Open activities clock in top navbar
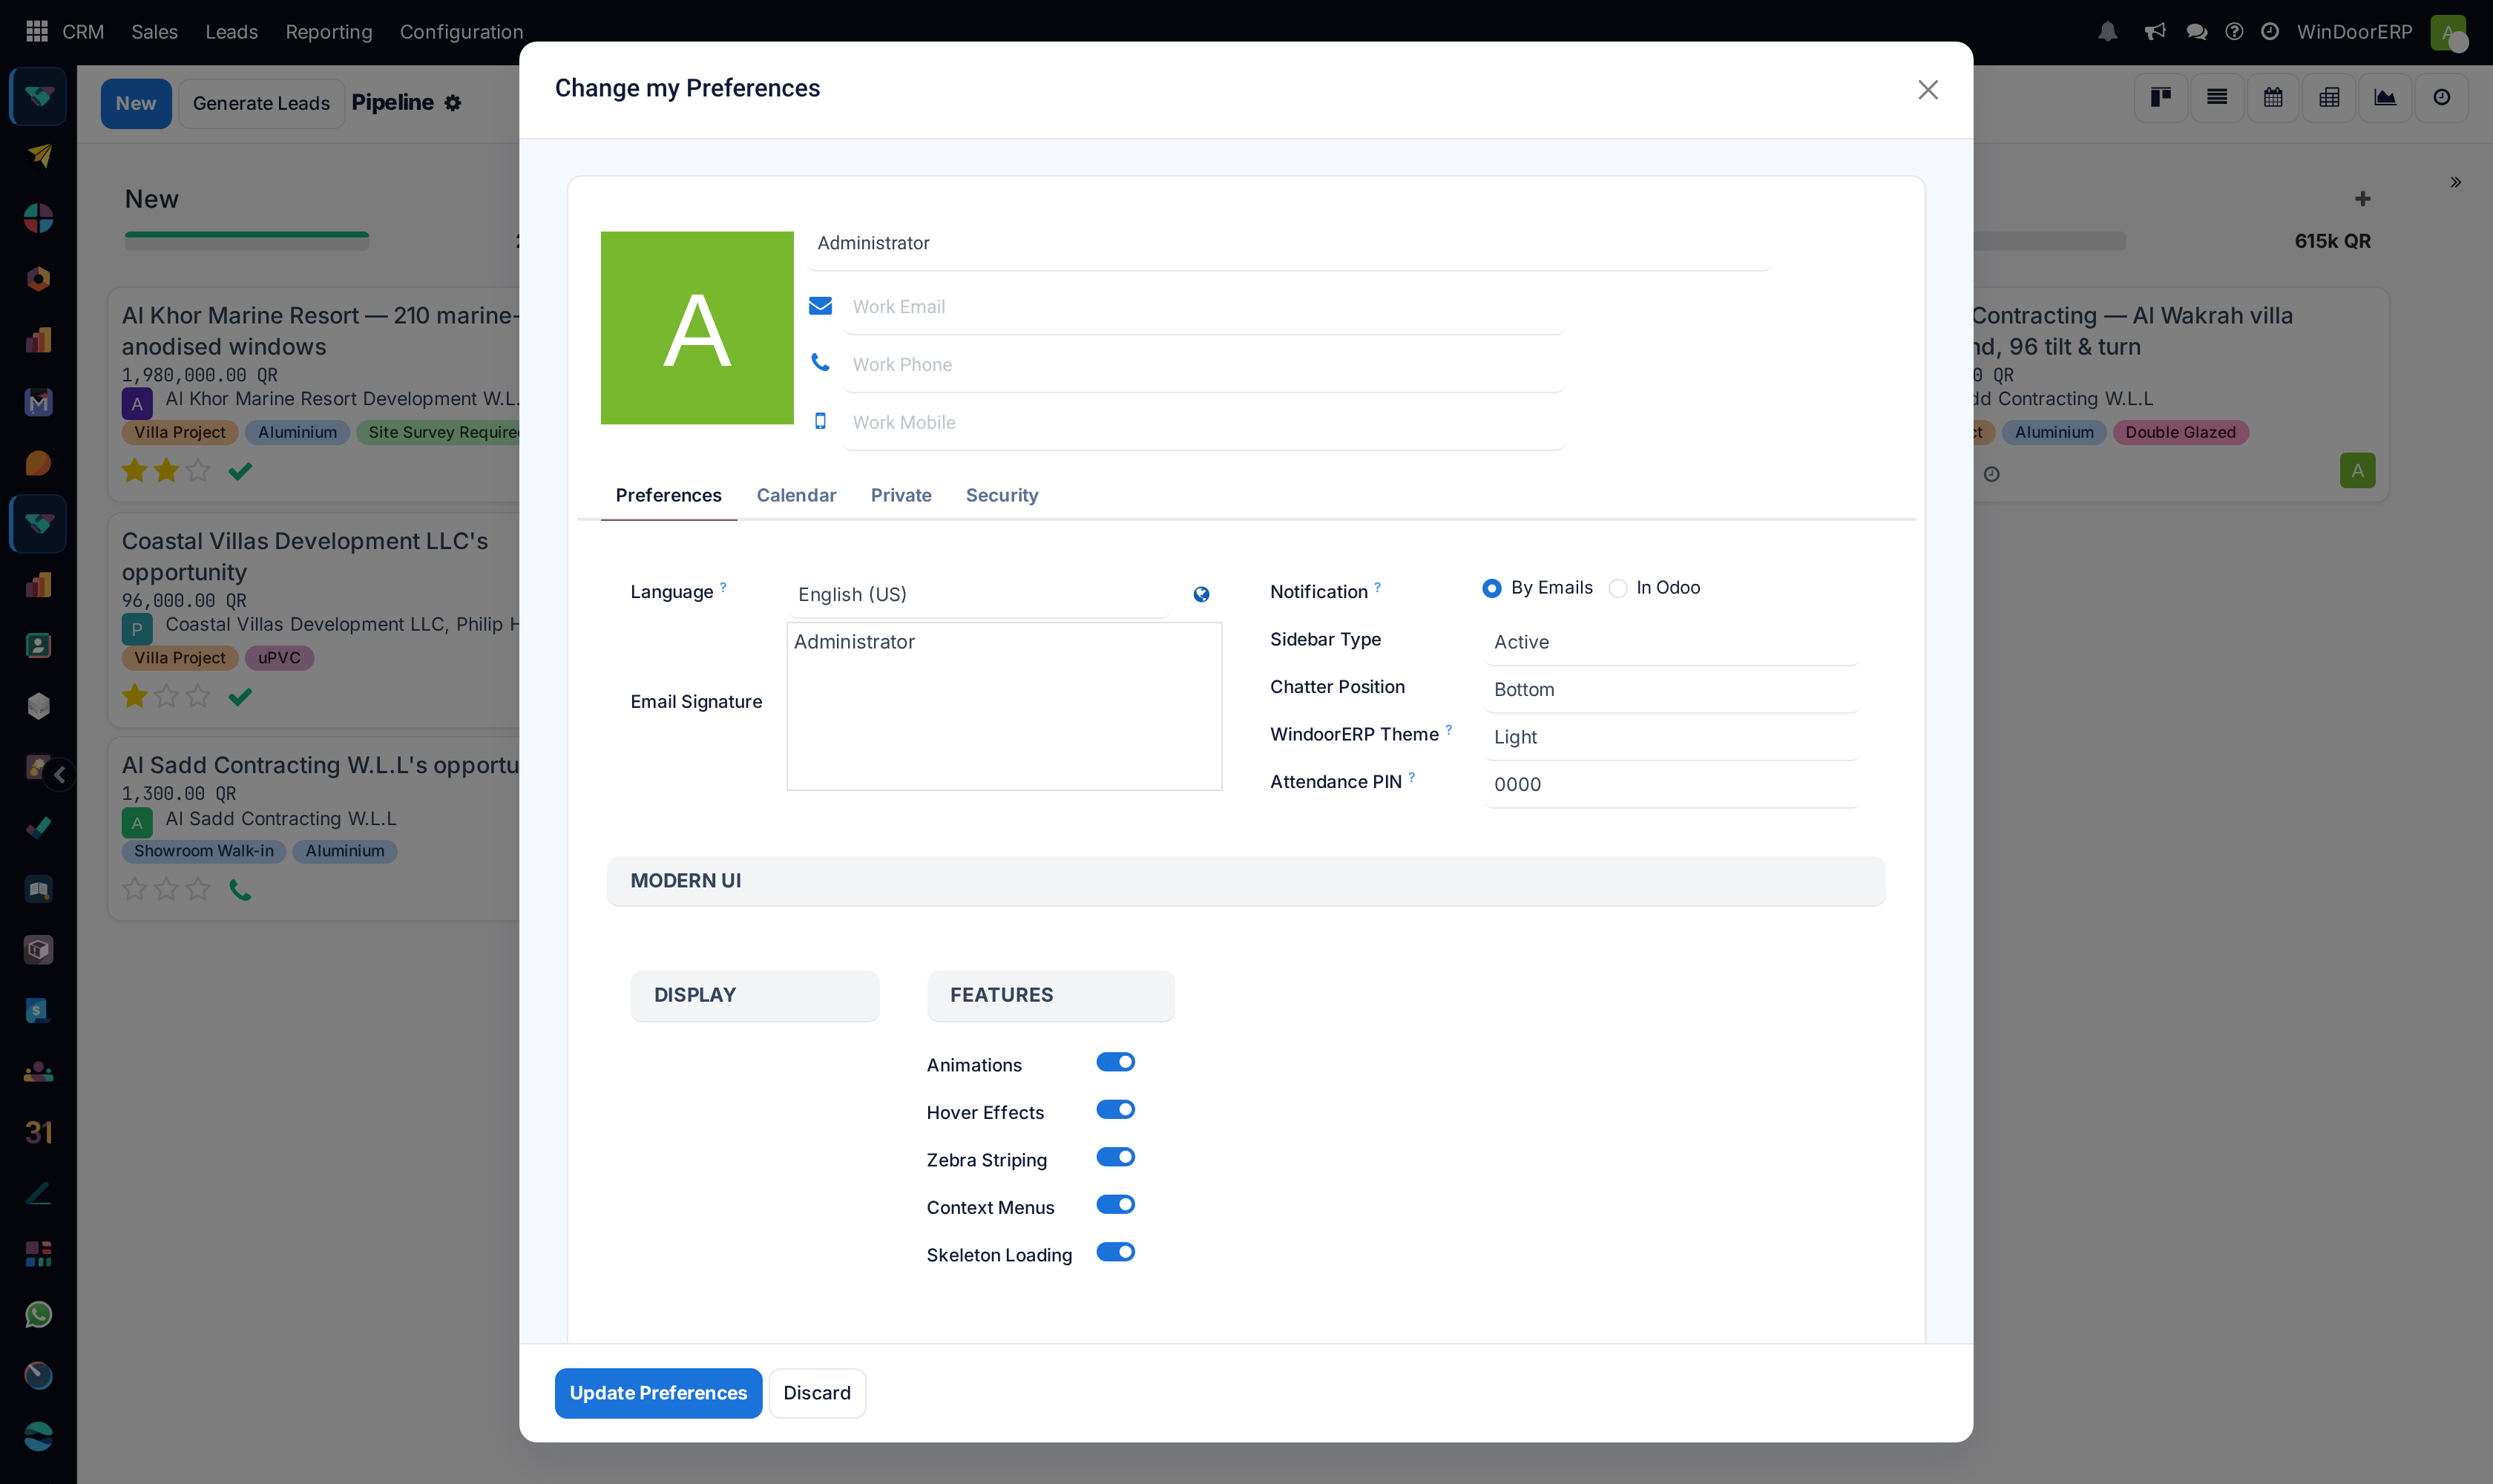 [x=2270, y=31]
